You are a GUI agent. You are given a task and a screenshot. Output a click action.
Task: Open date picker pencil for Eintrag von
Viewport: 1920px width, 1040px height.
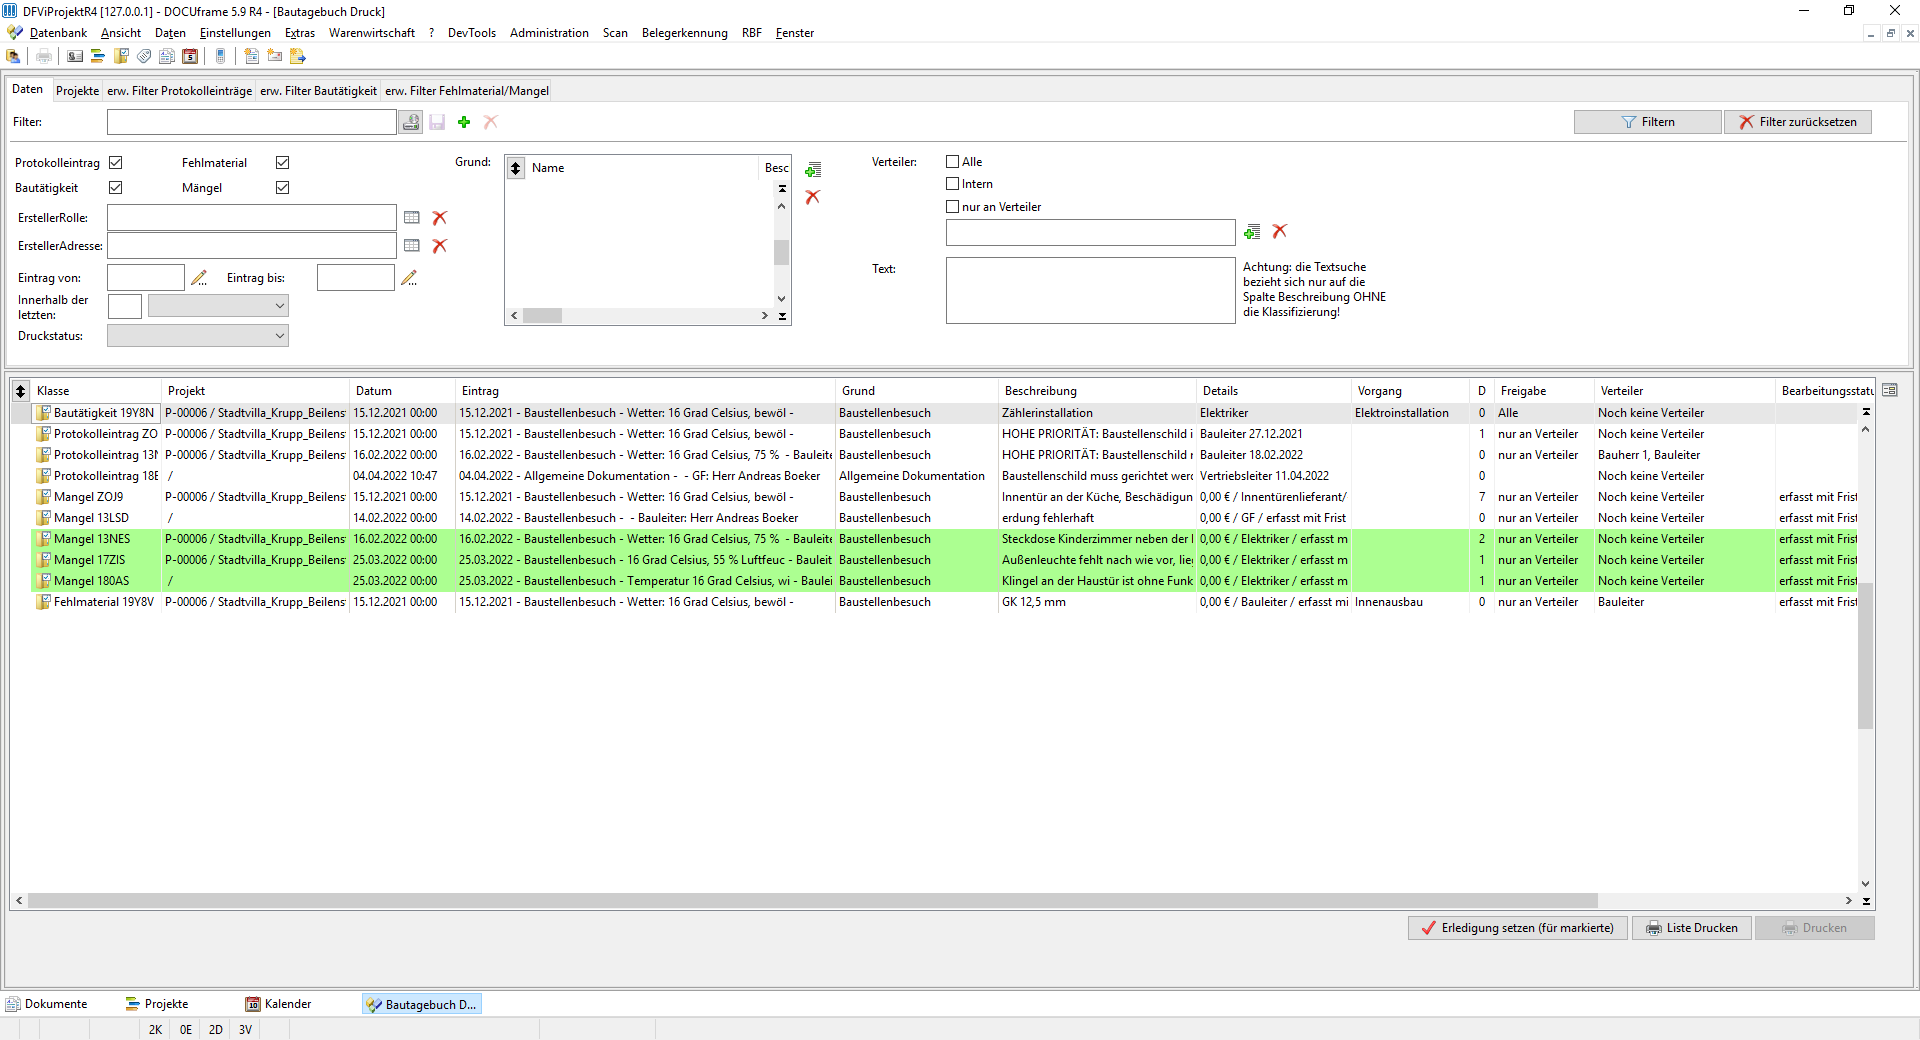click(199, 277)
